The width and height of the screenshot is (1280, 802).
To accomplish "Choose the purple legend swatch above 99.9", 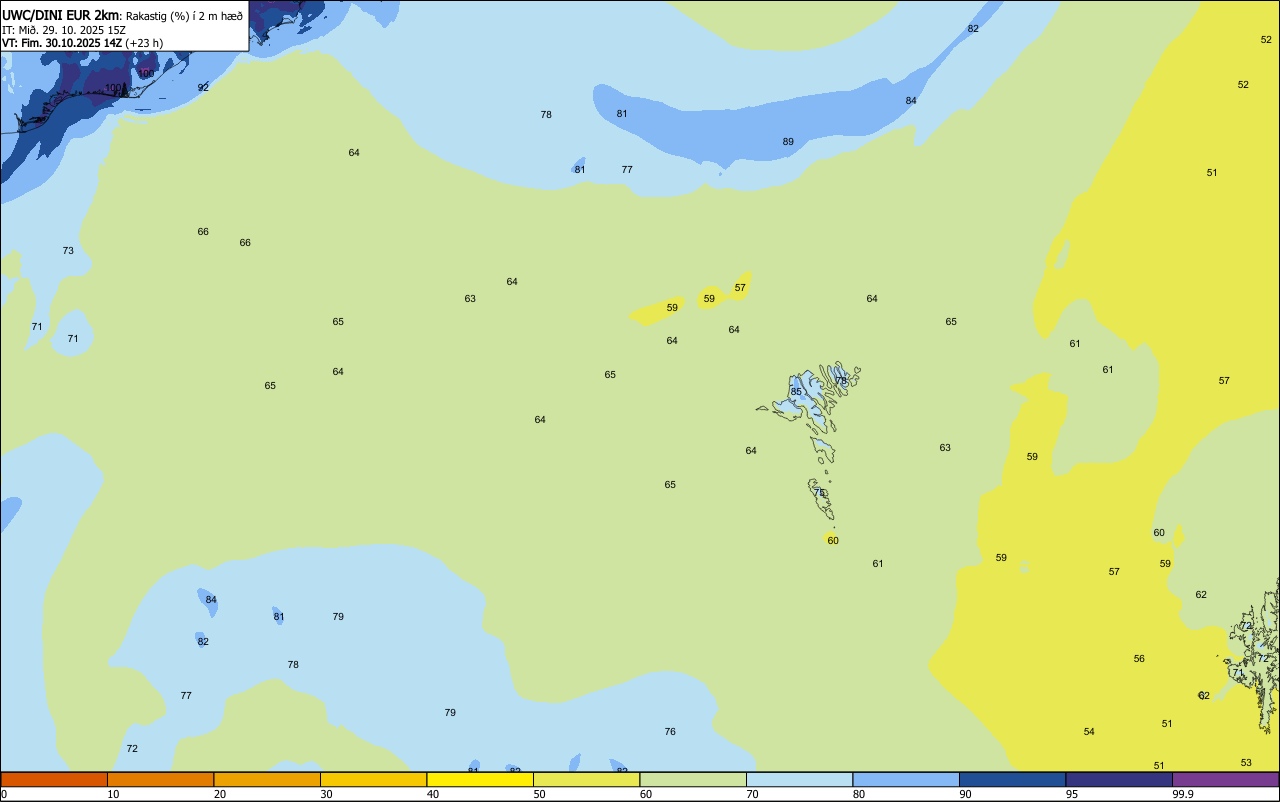I will coord(1225,779).
